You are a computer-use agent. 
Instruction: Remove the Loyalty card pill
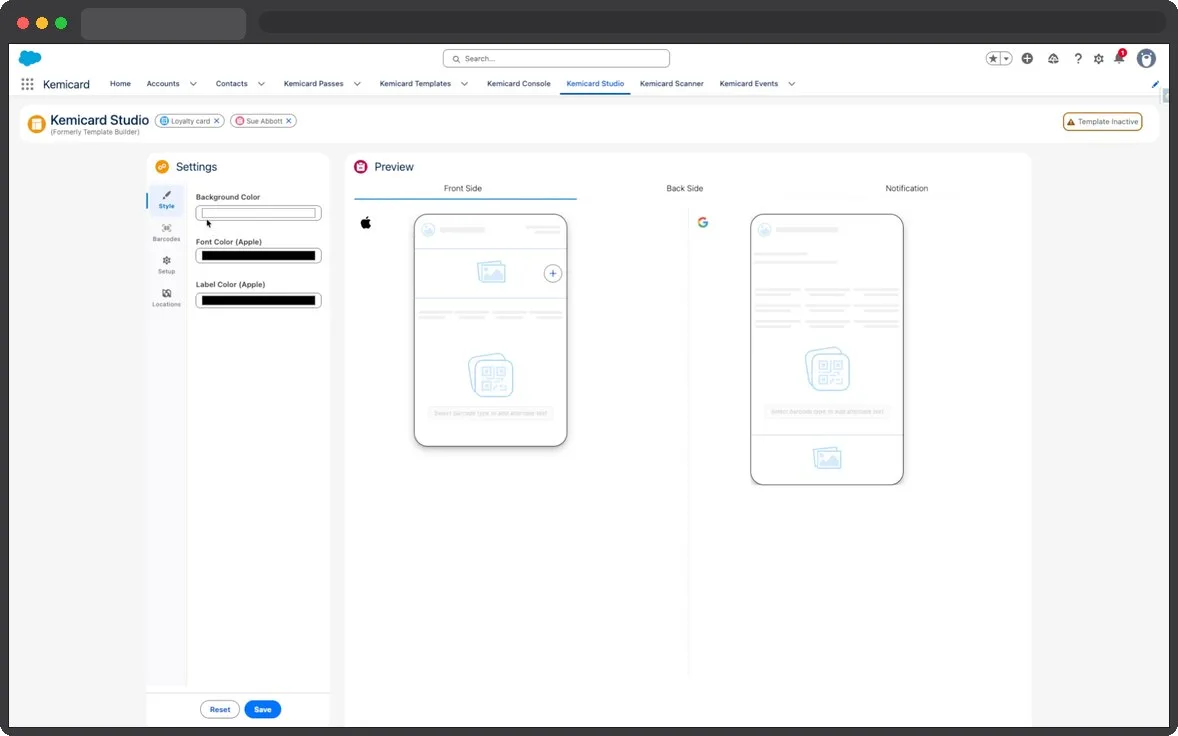pyautogui.click(x=216, y=121)
